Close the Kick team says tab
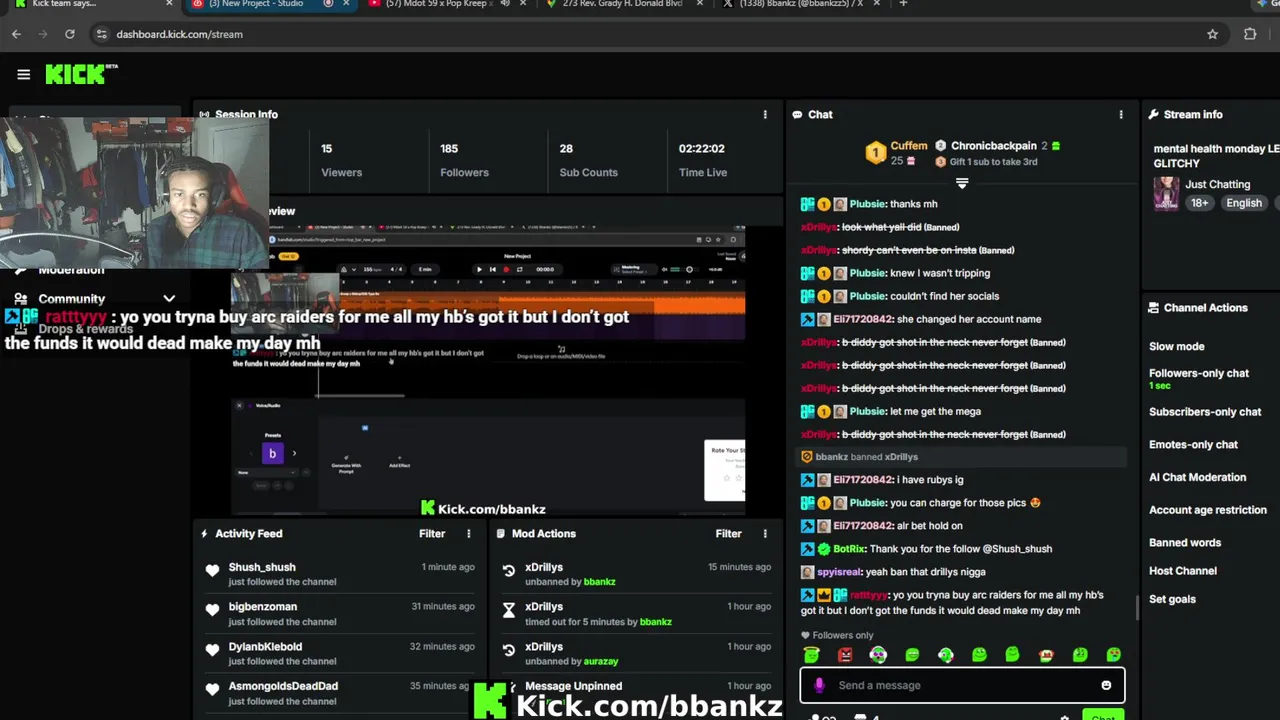Viewport: 1280px width, 720px height. (169, 4)
